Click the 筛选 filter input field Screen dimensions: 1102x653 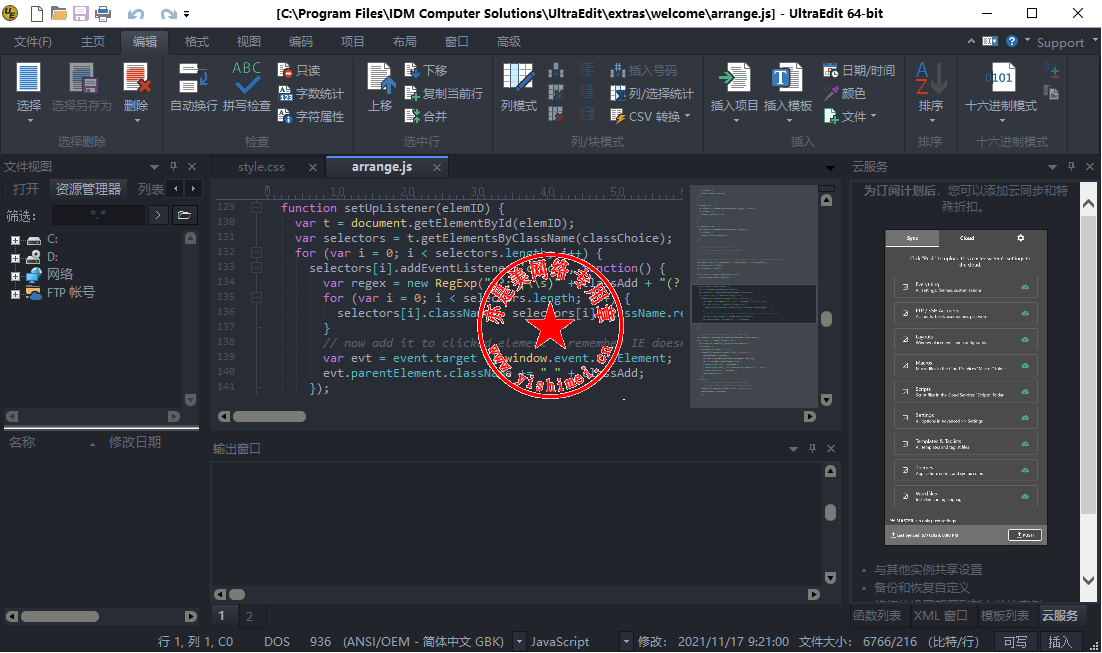(x=98, y=215)
